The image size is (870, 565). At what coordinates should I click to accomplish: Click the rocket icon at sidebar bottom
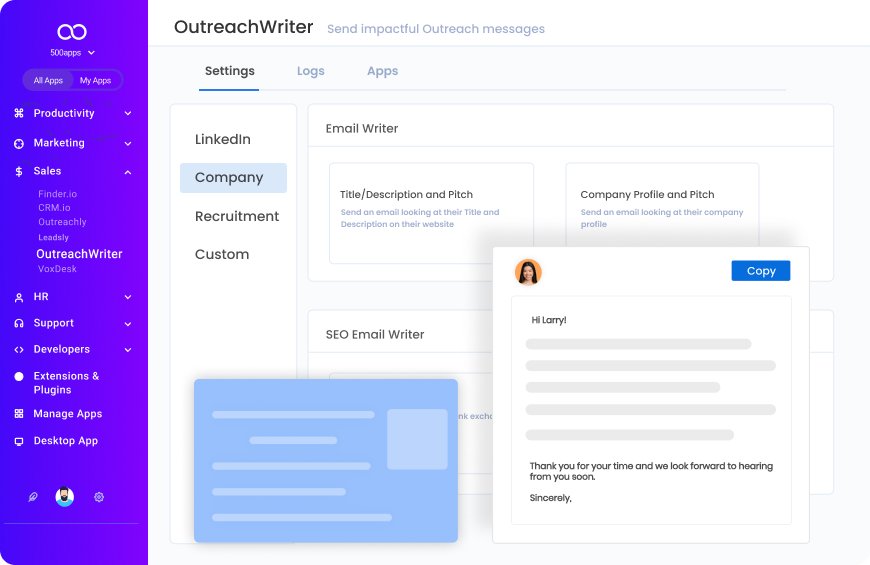[x=33, y=497]
